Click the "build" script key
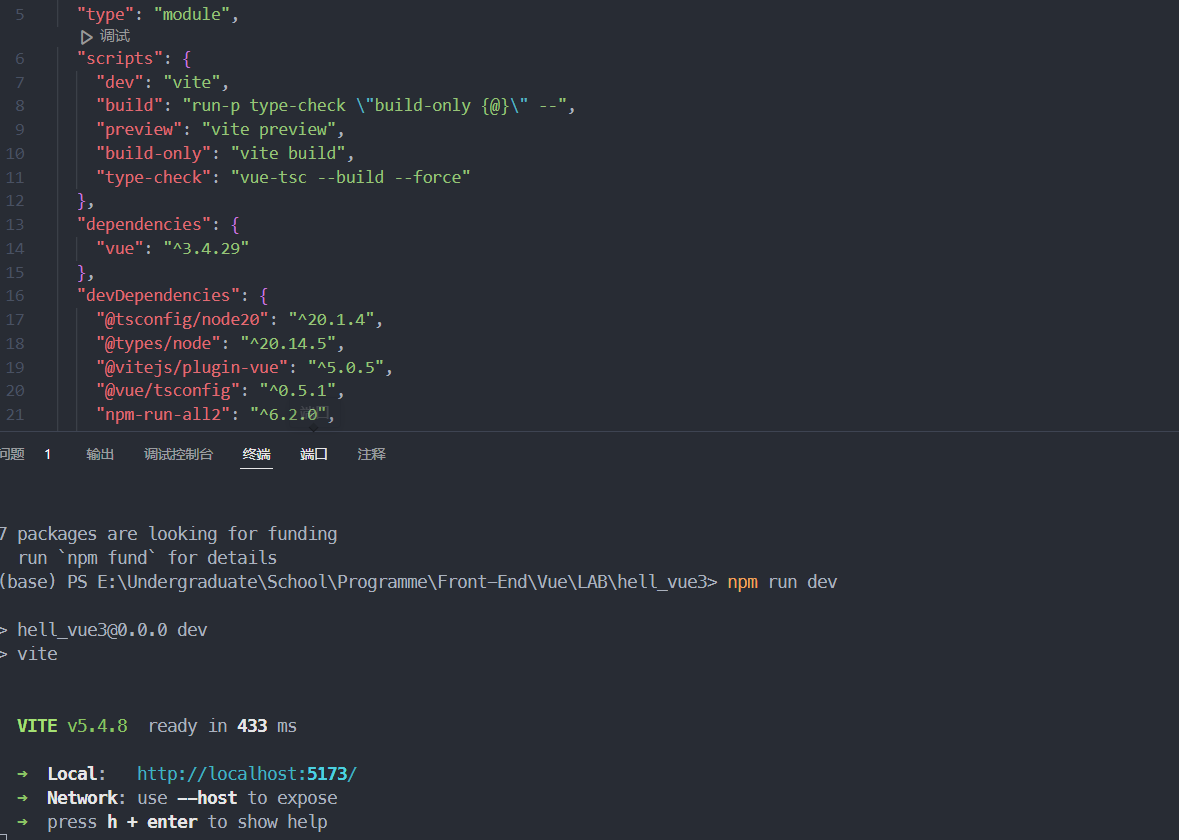The height and width of the screenshot is (840, 1179). pyautogui.click(x=129, y=105)
